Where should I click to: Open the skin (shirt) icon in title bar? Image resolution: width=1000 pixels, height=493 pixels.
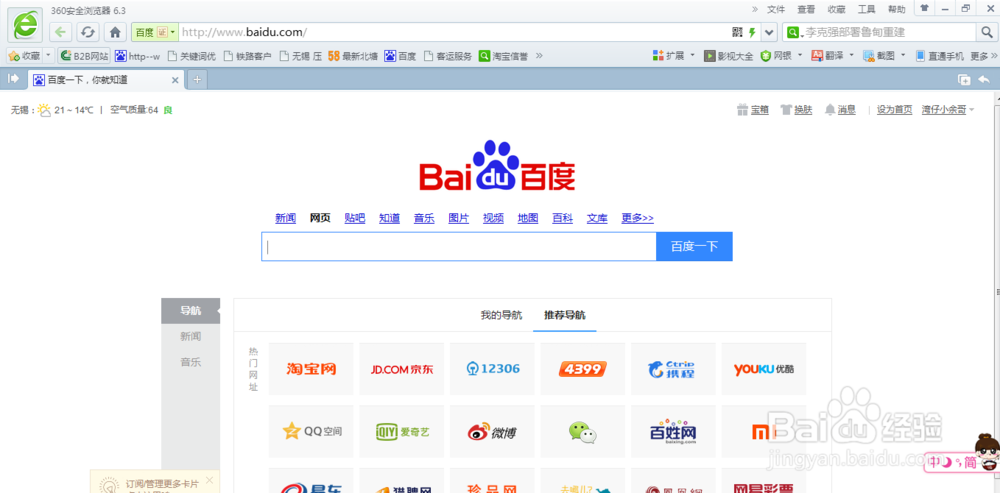coord(924,8)
